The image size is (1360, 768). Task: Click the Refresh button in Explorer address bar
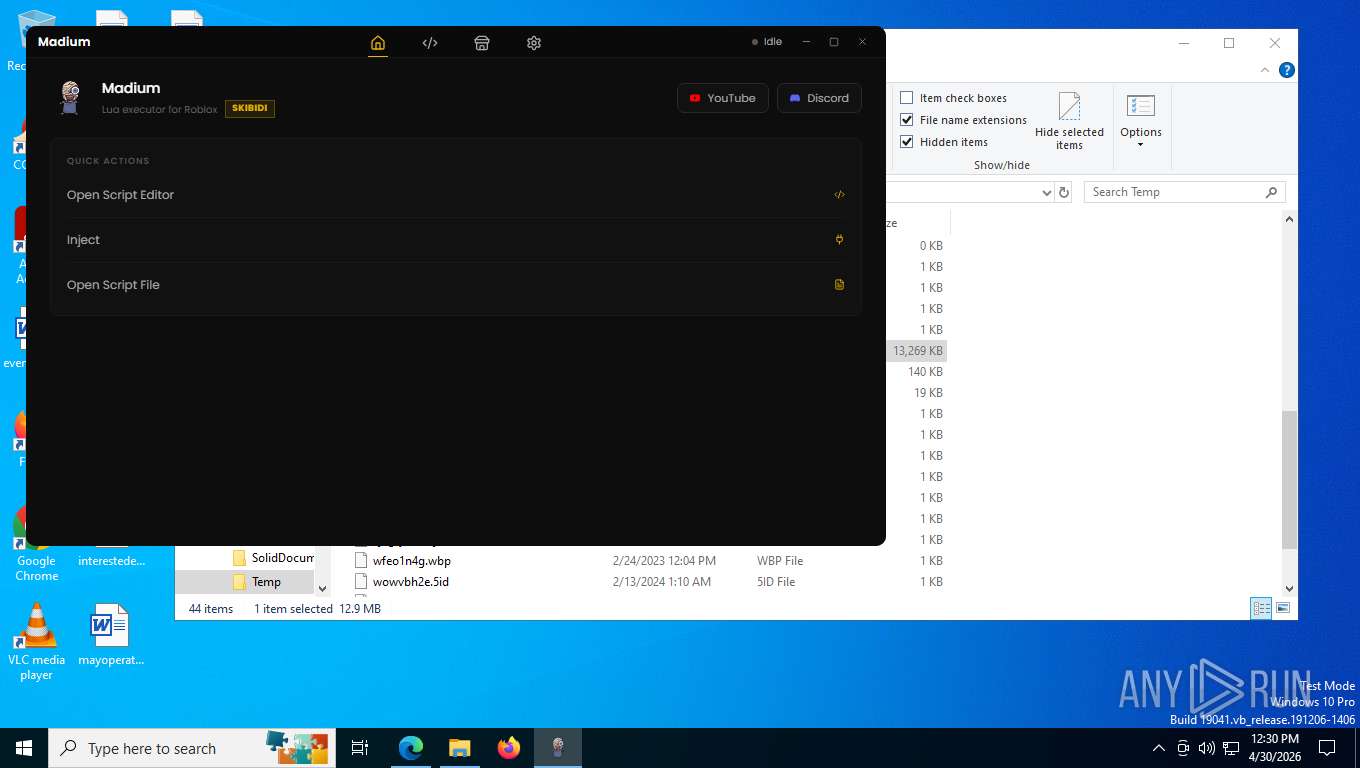[x=1064, y=192]
